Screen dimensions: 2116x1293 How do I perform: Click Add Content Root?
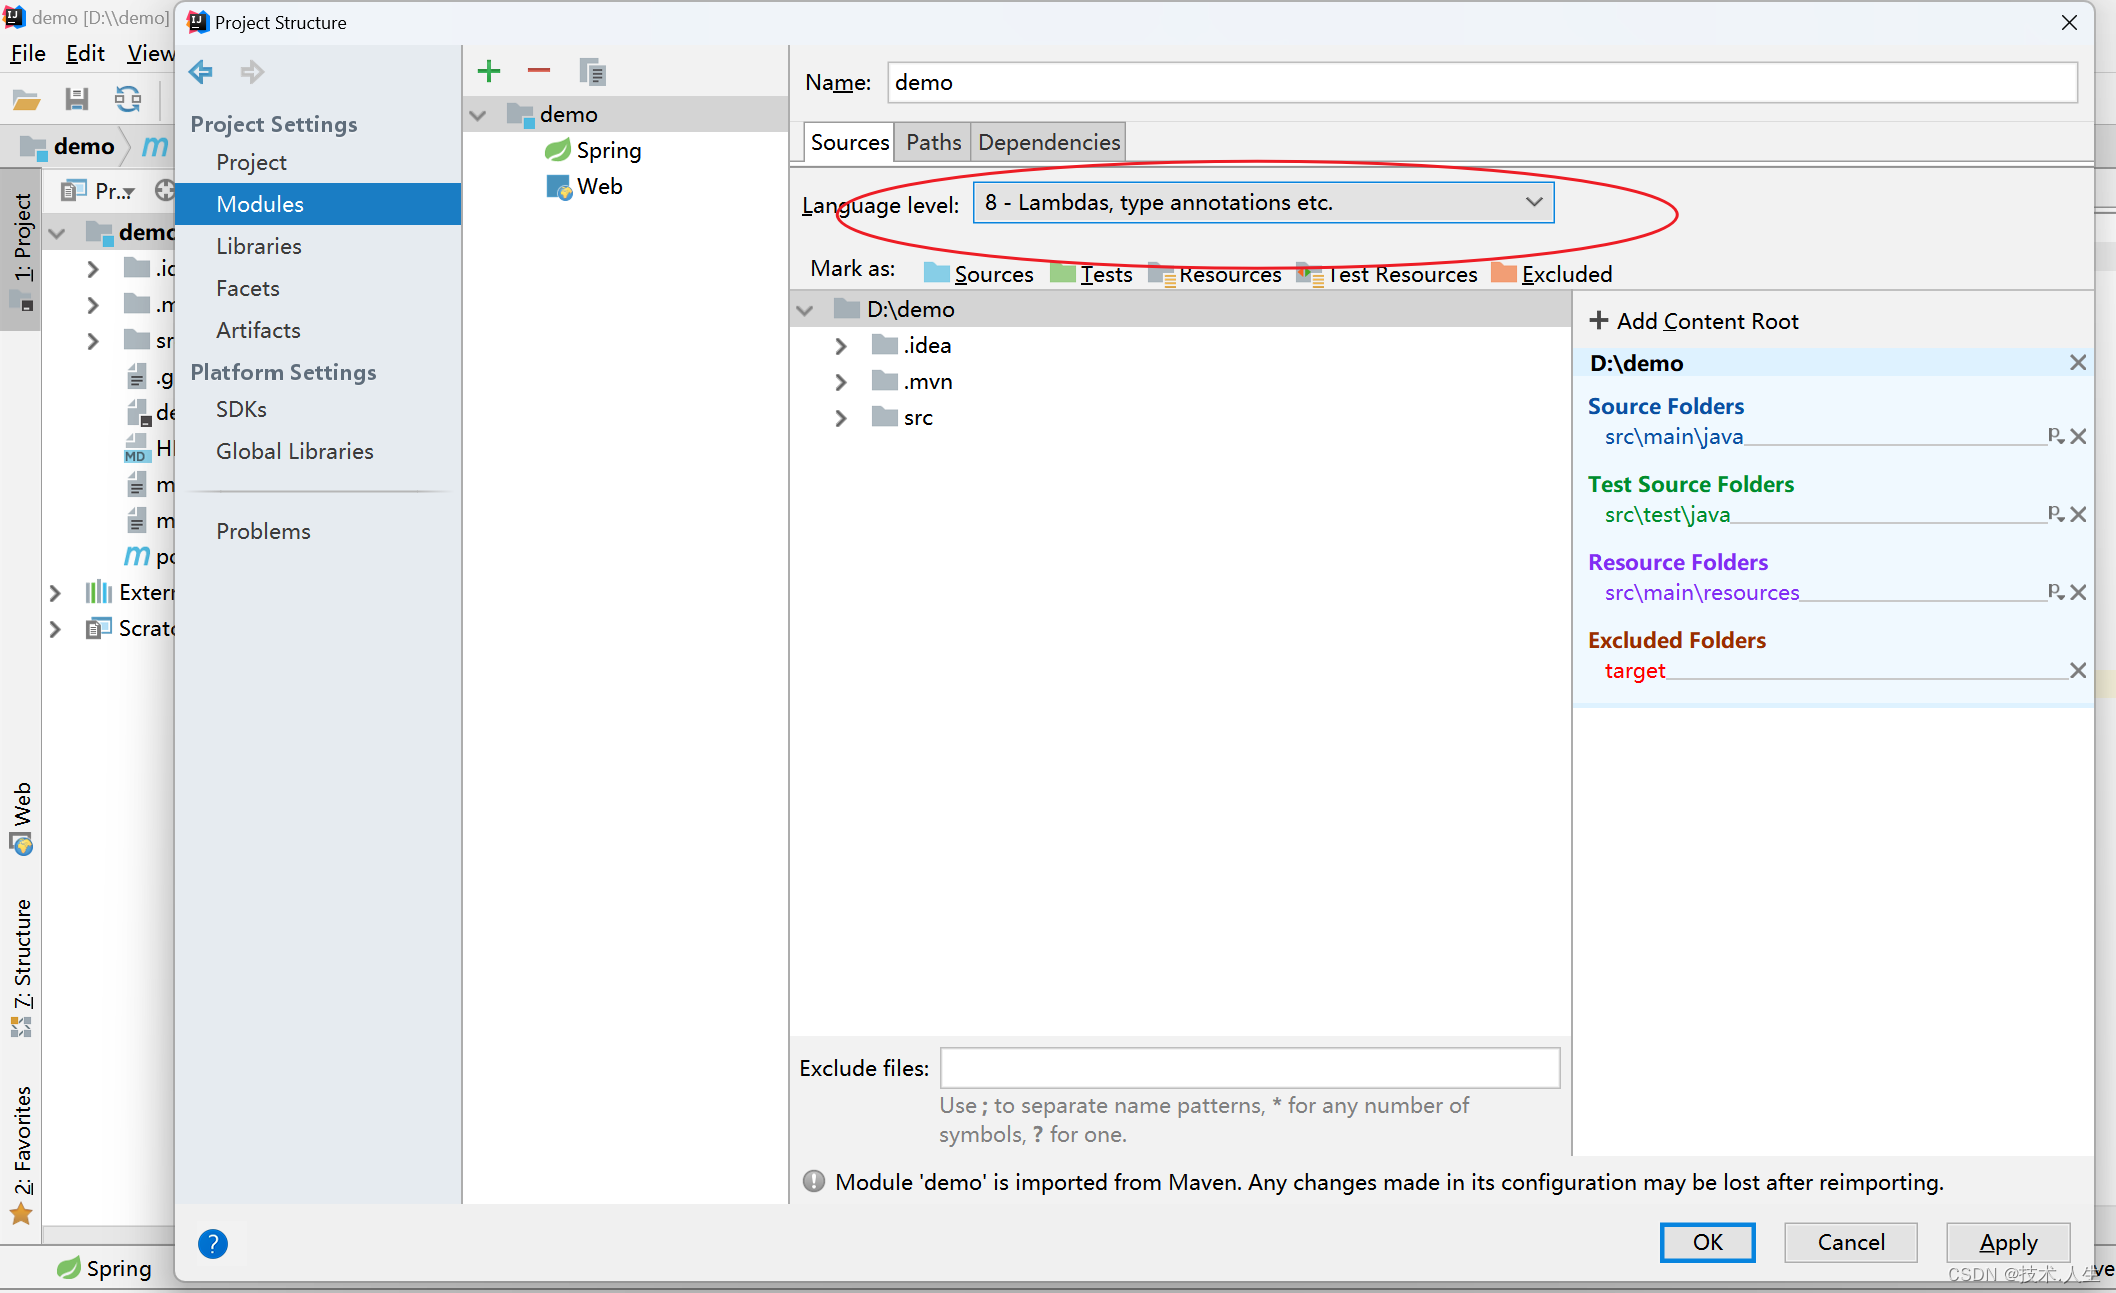click(1694, 321)
